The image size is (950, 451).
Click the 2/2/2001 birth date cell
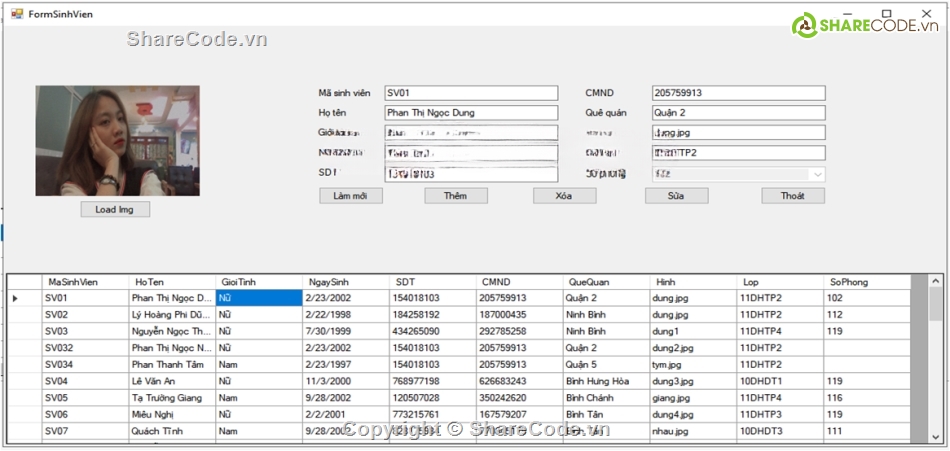point(345,415)
